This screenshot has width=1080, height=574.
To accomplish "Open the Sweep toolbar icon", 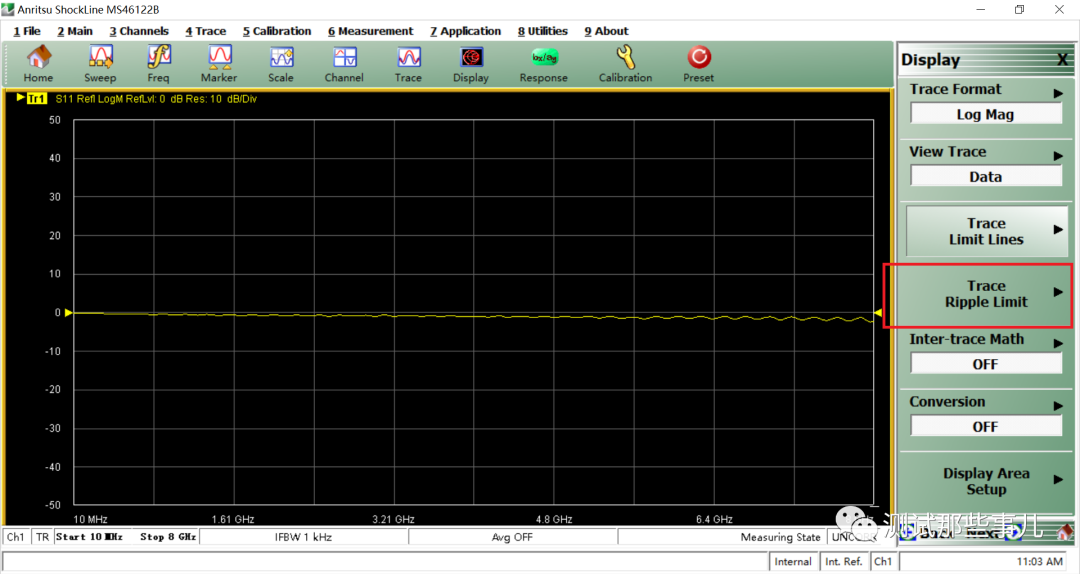I will pos(100,63).
